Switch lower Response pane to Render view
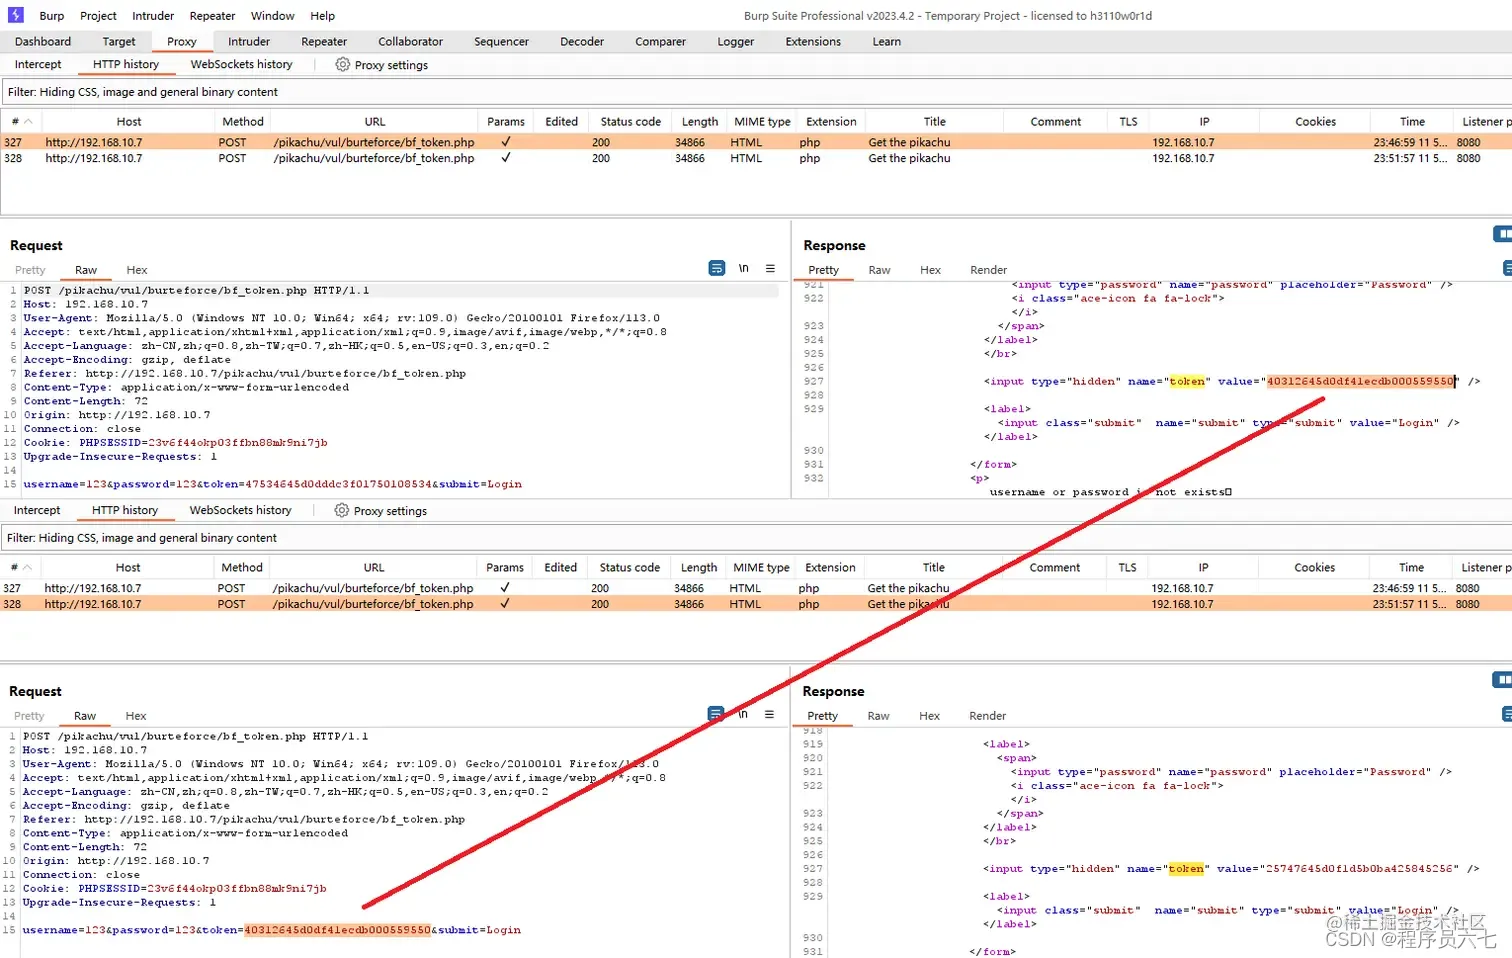Image resolution: width=1512 pixels, height=958 pixels. click(987, 716)
